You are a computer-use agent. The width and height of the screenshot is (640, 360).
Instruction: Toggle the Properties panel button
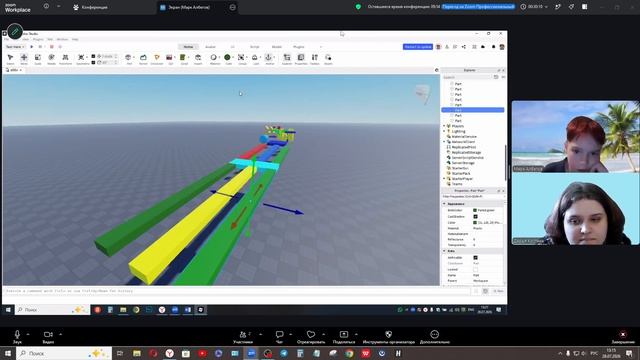301,59
